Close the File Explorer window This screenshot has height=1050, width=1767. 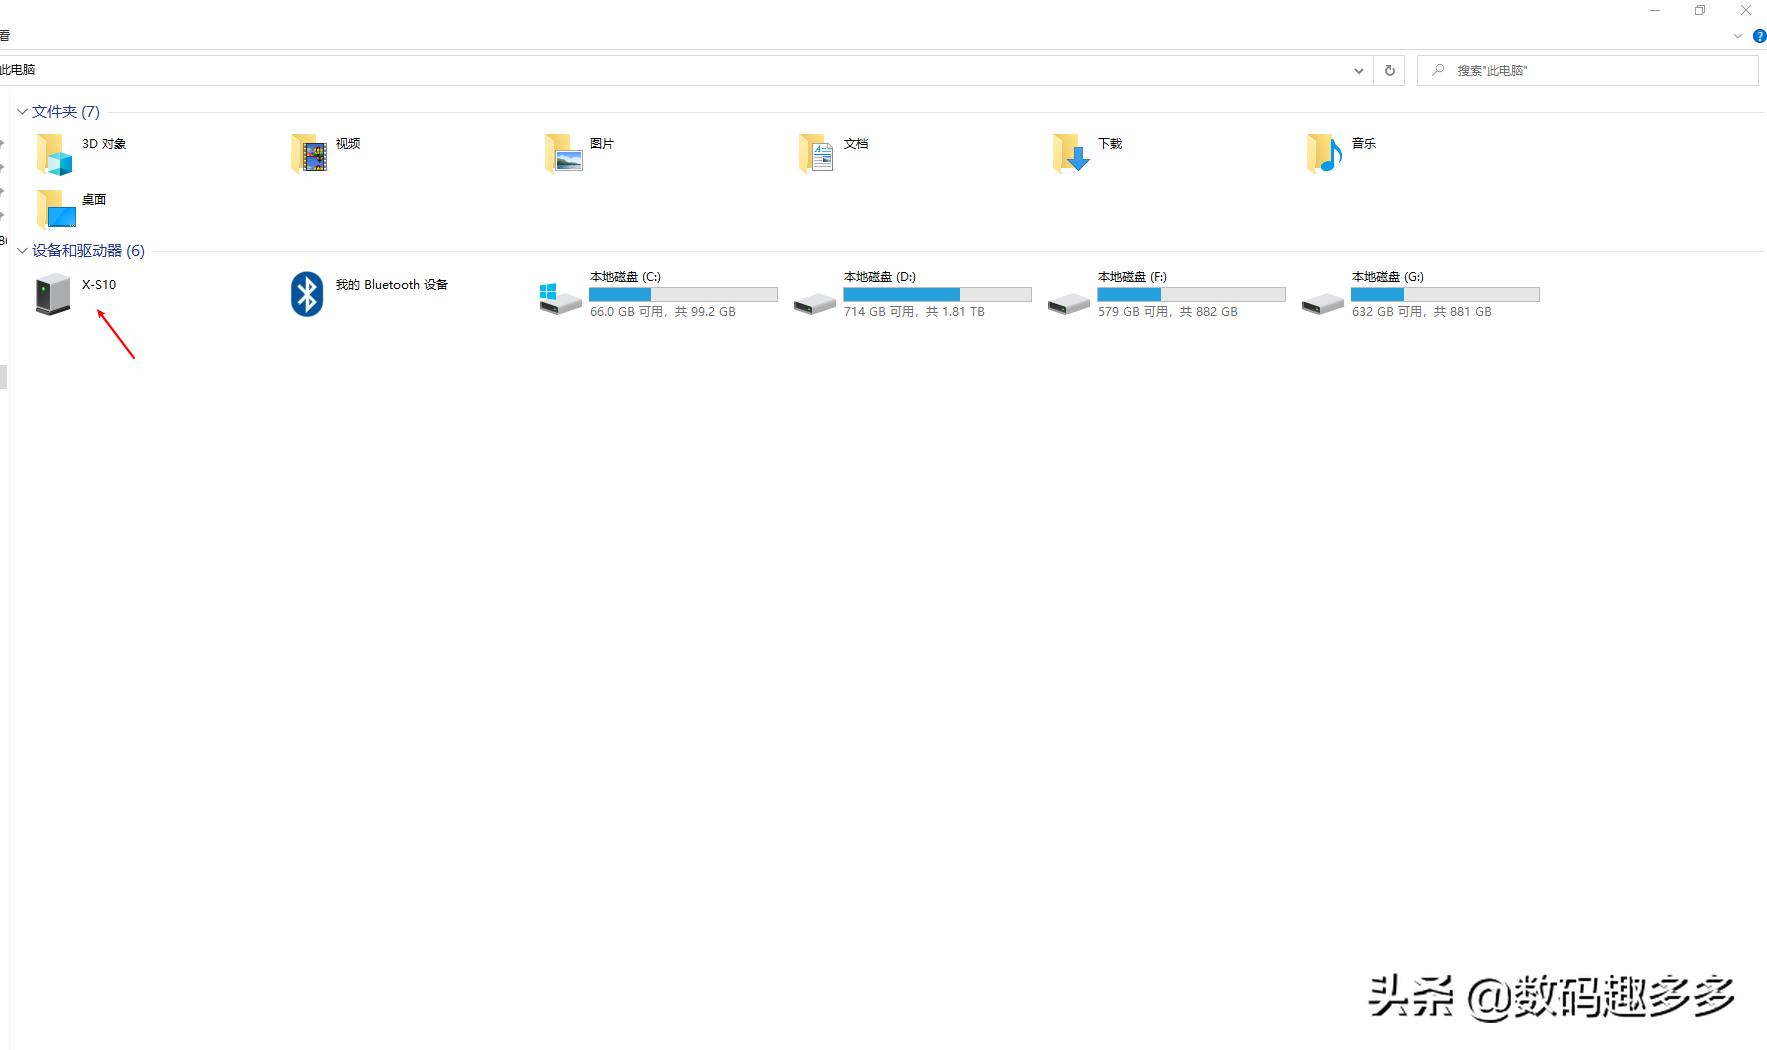[1745, 10]
